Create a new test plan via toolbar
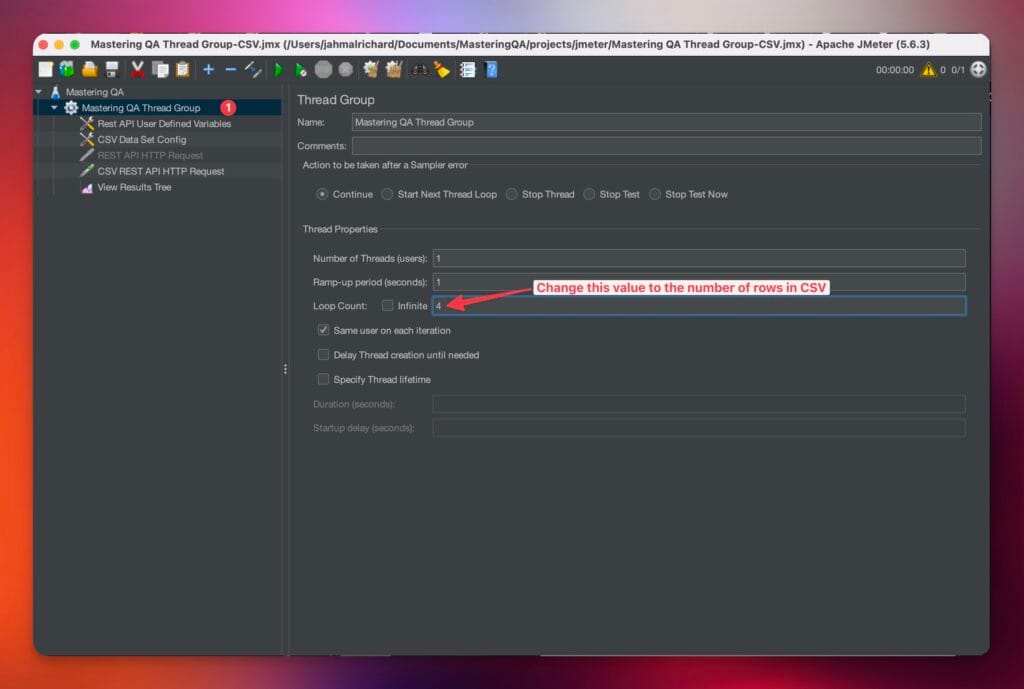Image resolution: width=1024 pixels, height=689 pixels. click(x=45, y=69)
